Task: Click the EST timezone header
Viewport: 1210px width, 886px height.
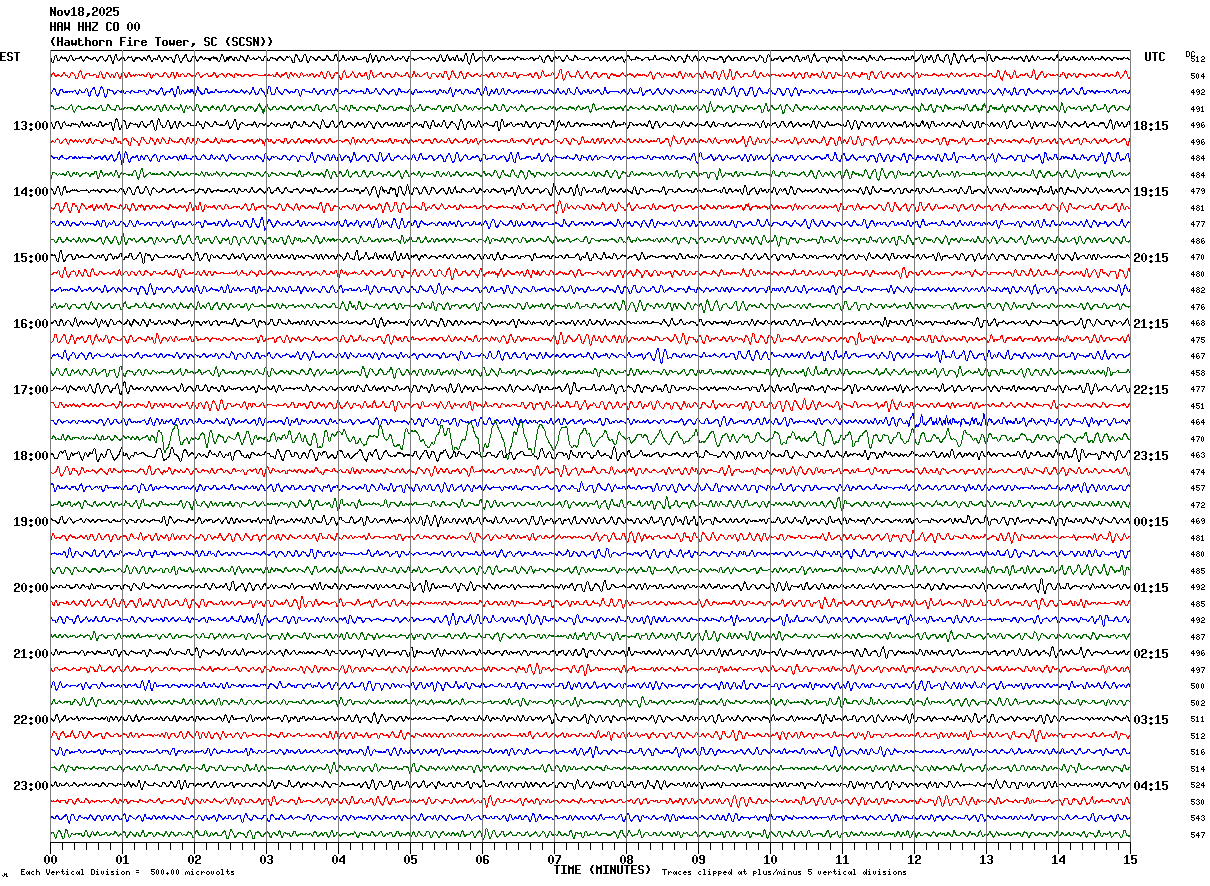Action: 10,57
